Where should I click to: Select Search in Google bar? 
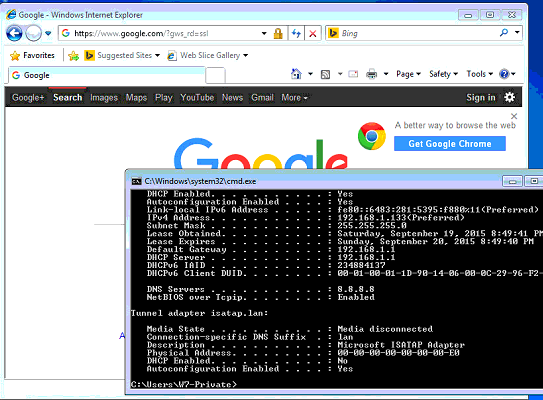(x=68, y=98)
